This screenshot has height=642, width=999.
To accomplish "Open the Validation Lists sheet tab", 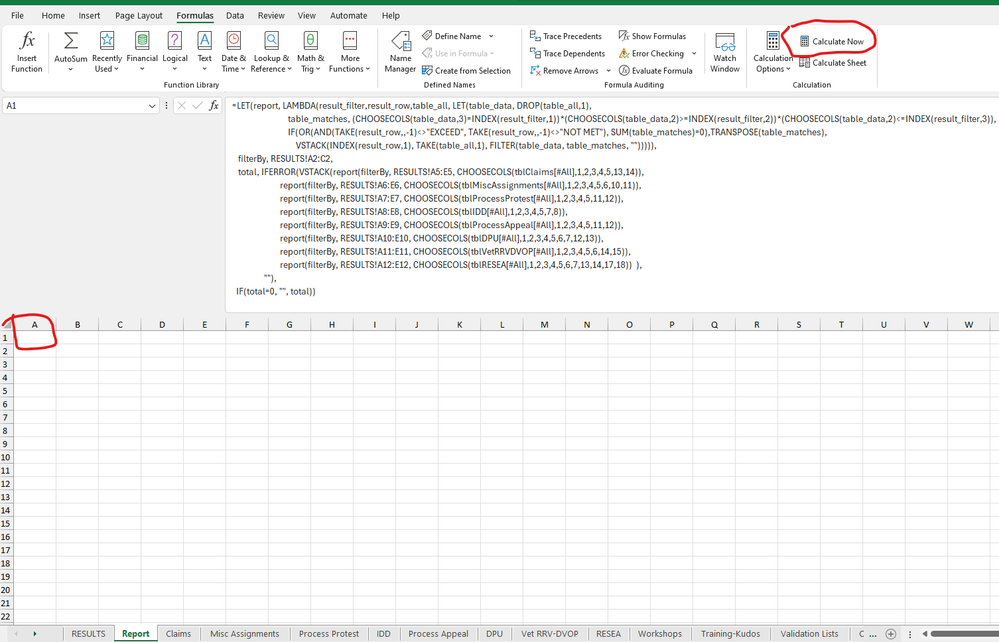I will click(810, 634).
